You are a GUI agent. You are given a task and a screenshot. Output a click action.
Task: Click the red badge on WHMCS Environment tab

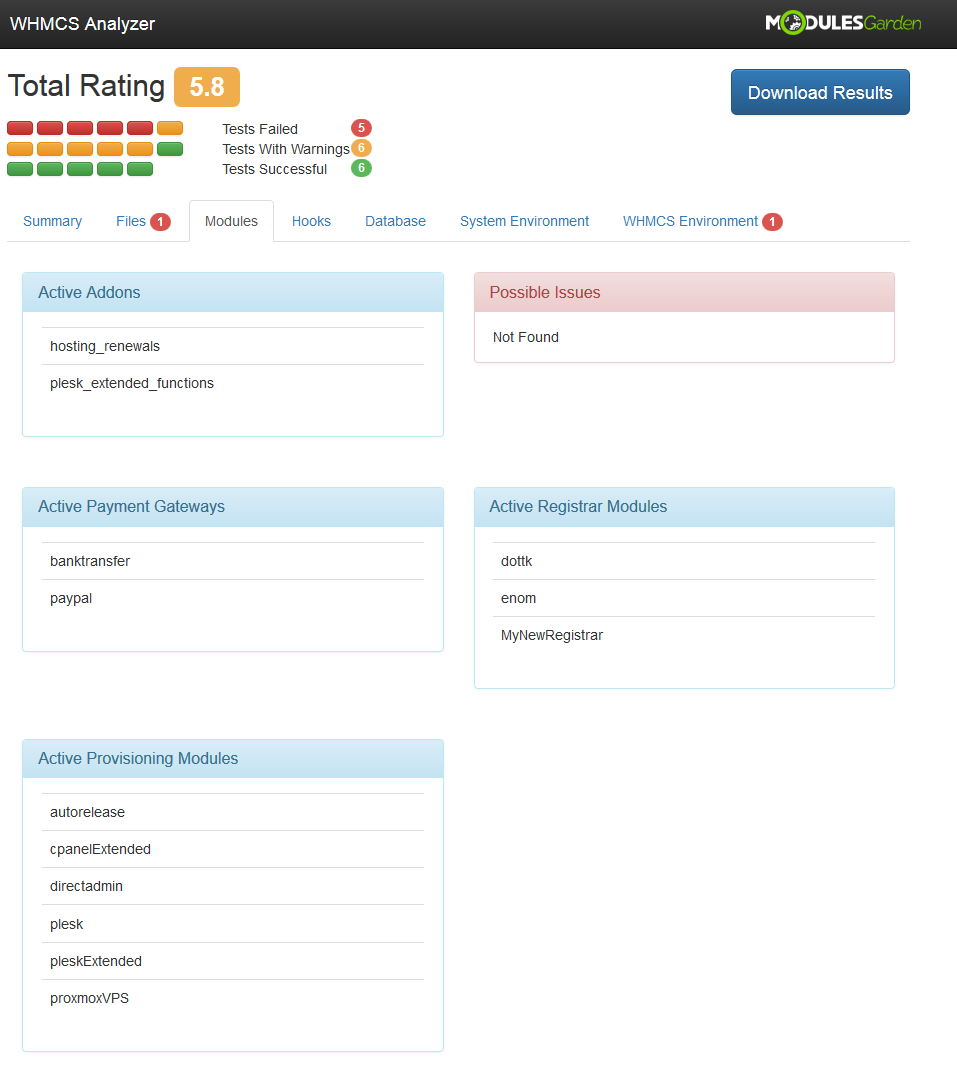[x=773, y=222]
